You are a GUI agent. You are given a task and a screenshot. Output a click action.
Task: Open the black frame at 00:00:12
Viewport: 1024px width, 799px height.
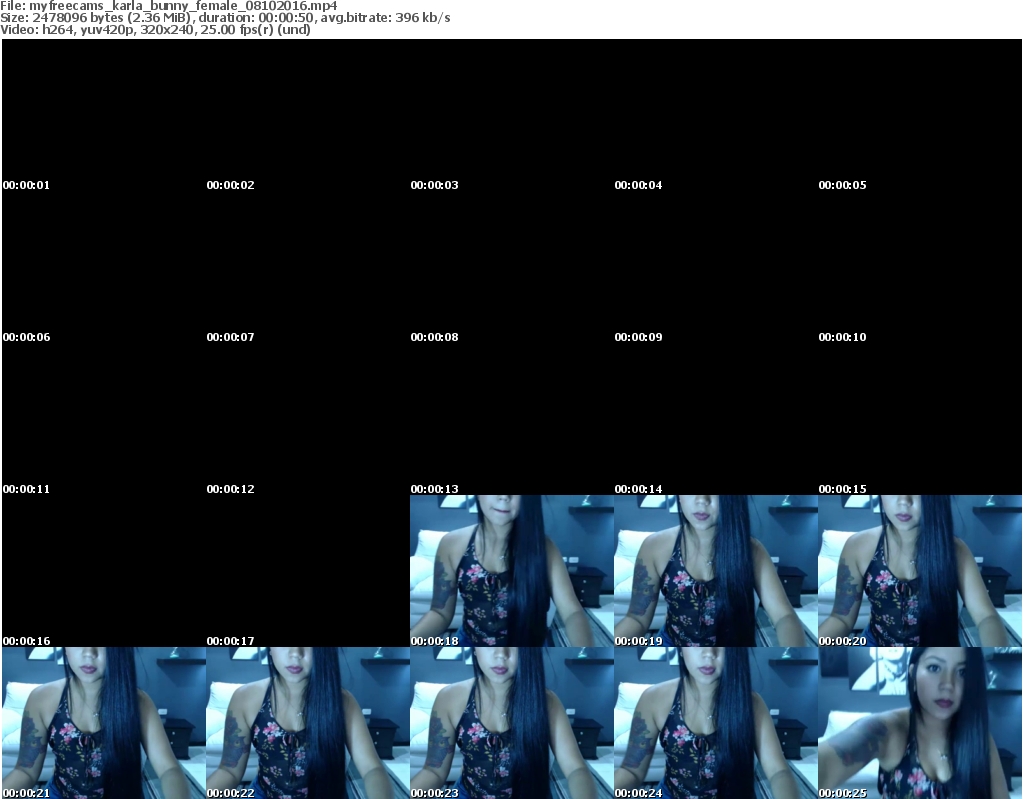(x=308, y=419)
